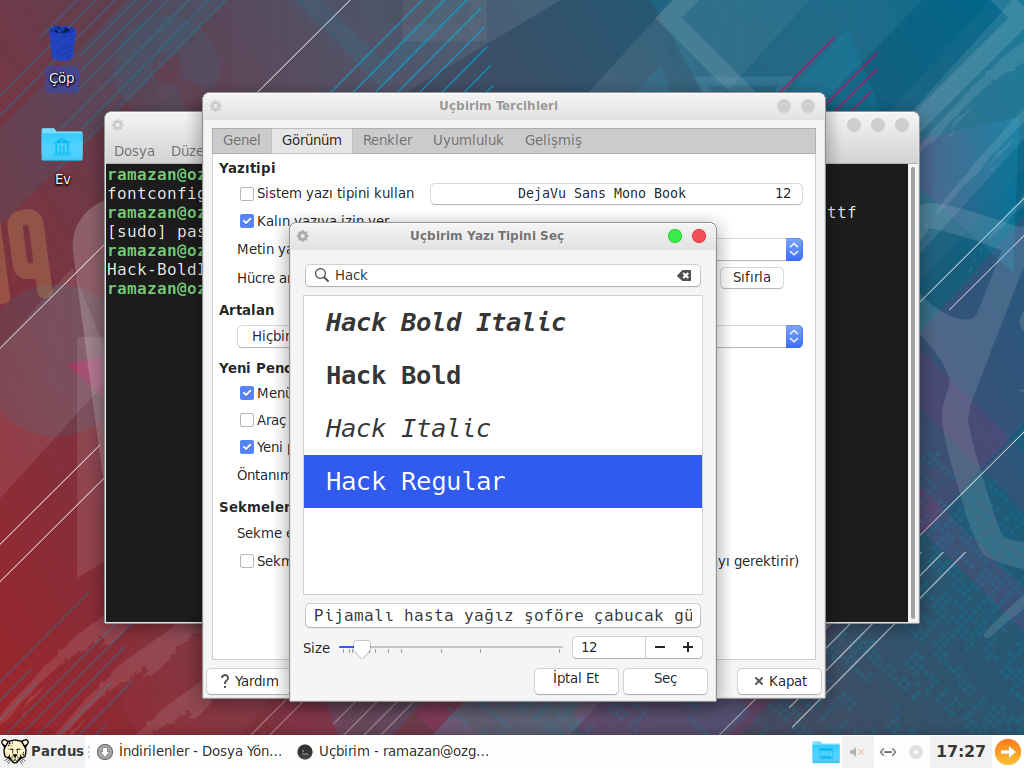Switch to the Uyumluluk tab

pos(468,140)
